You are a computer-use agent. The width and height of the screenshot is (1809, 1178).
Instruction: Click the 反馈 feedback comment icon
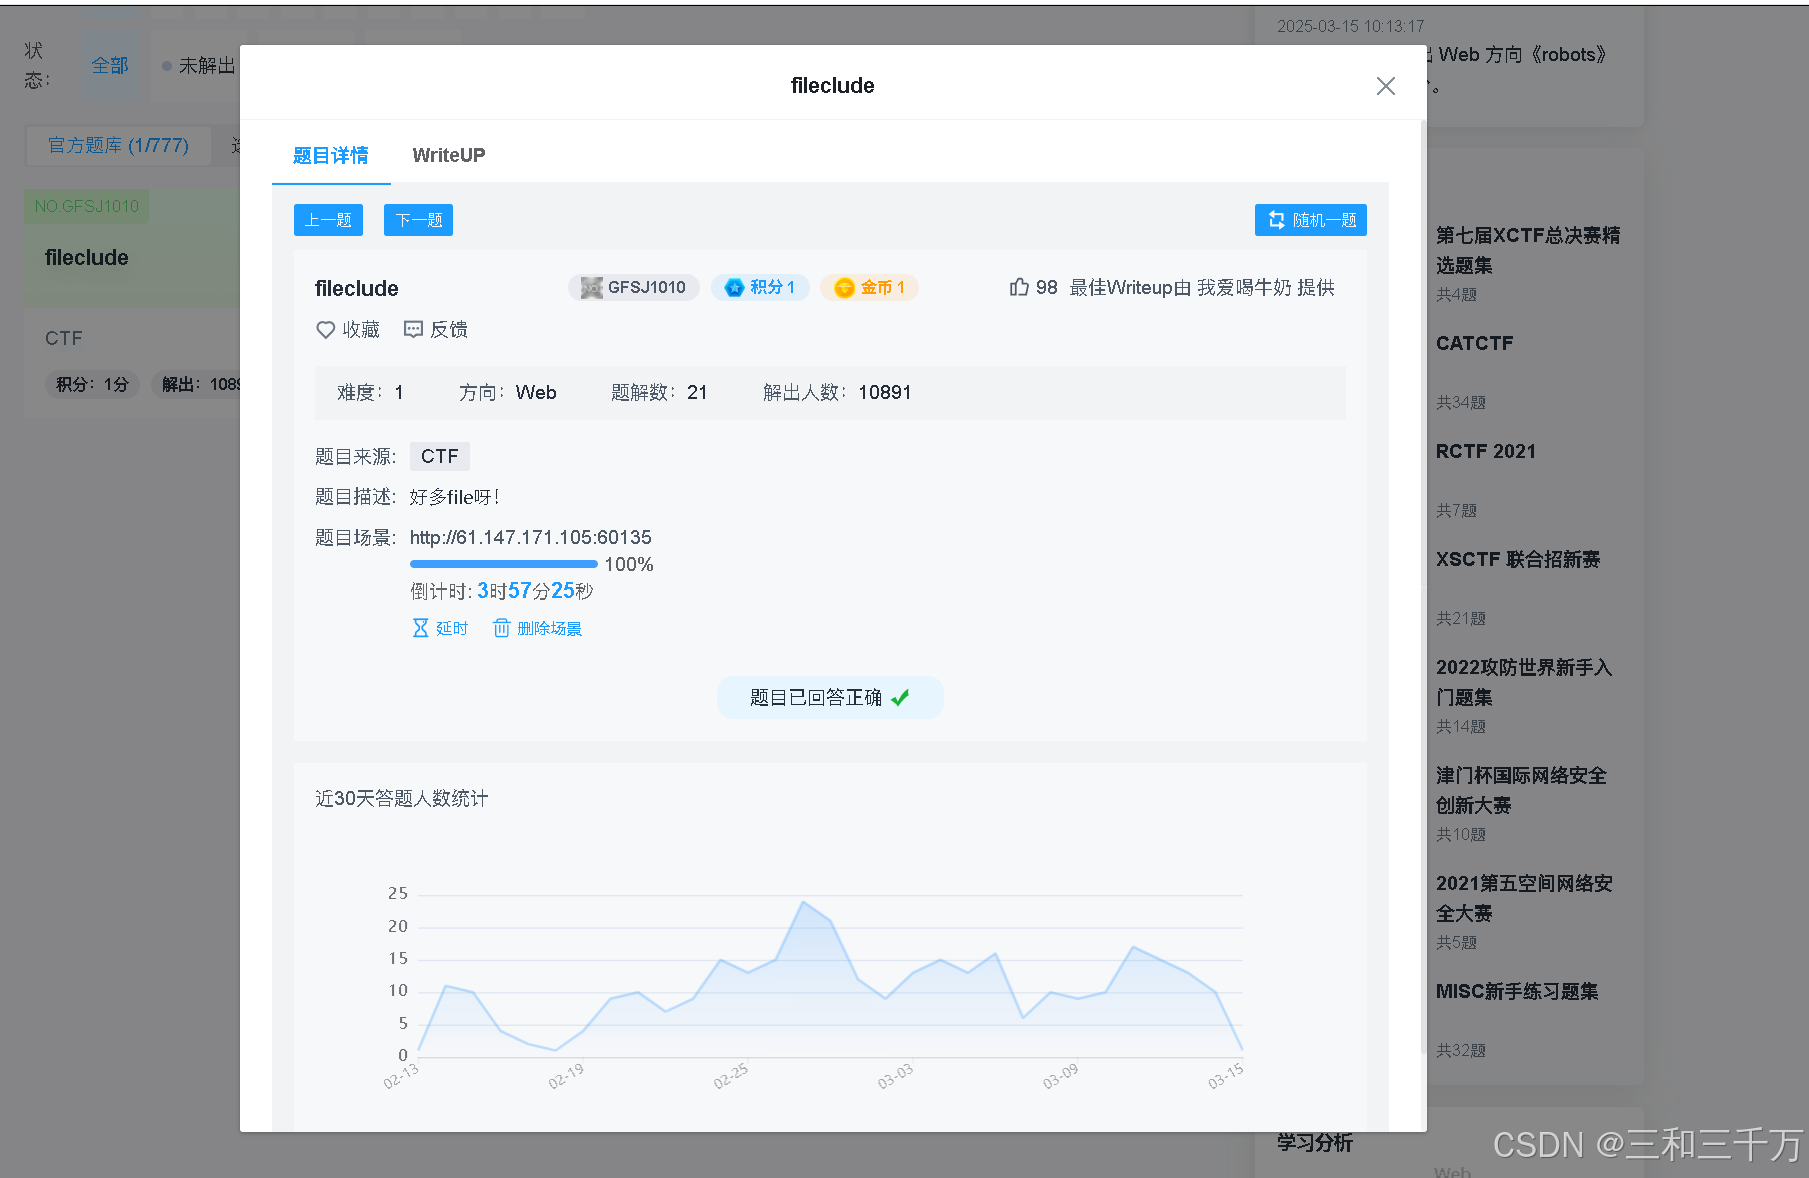pyautogui.click(x=413, y=329)
